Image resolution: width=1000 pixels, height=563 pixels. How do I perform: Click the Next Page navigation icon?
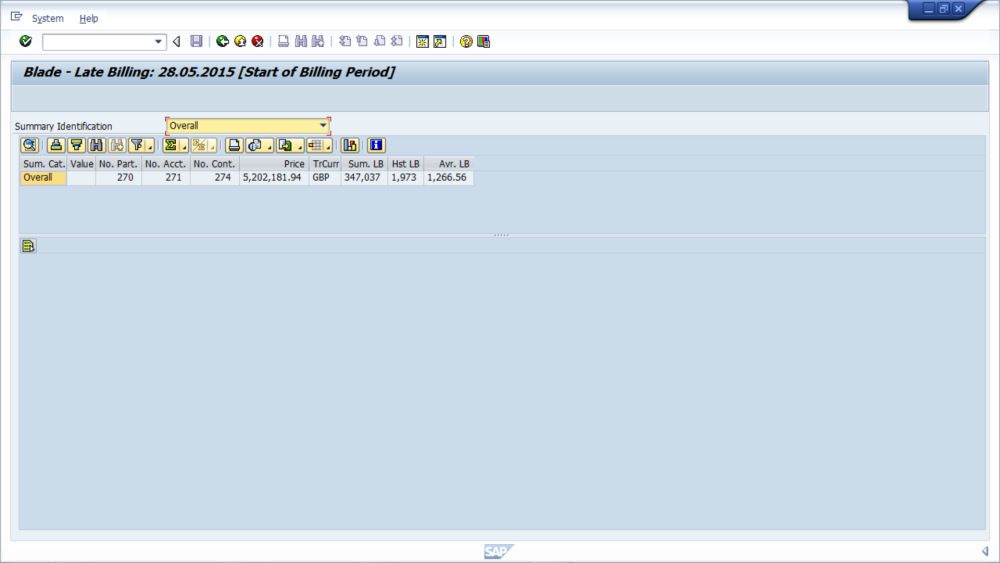coord(379,41)
